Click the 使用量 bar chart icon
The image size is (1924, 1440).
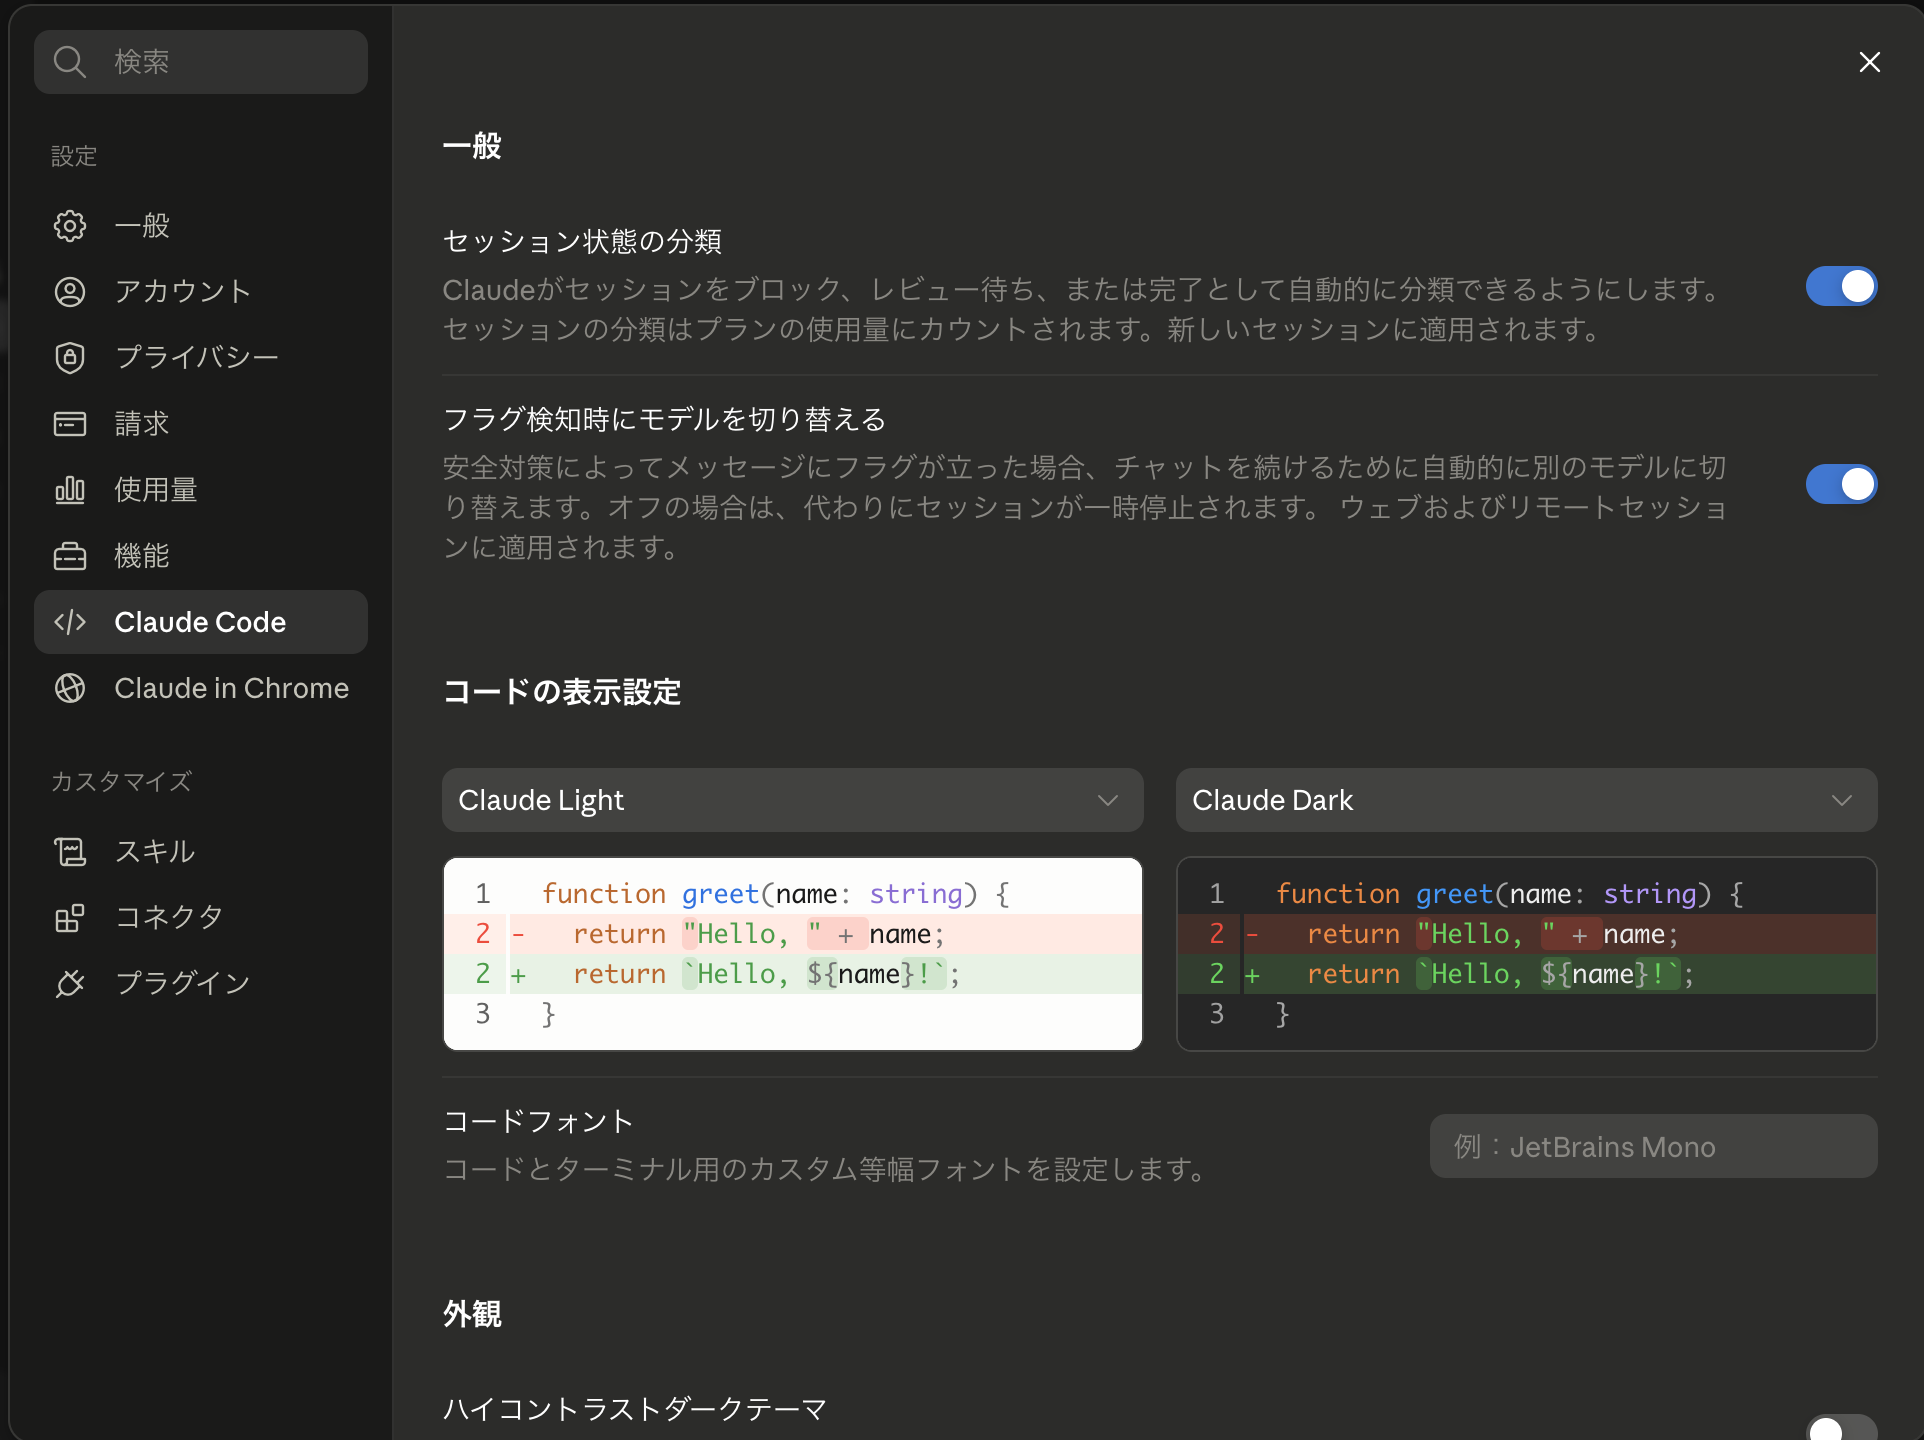pos(70,490)
